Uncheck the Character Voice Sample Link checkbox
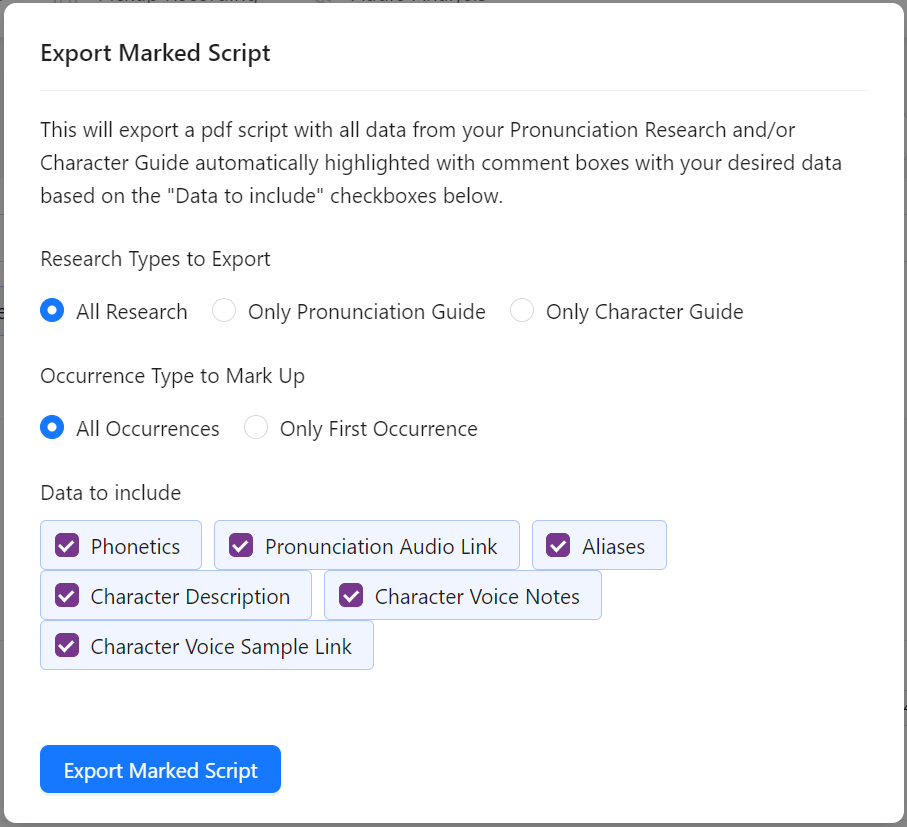The height and width of the screenshot is (827, 907). [66, 645]
